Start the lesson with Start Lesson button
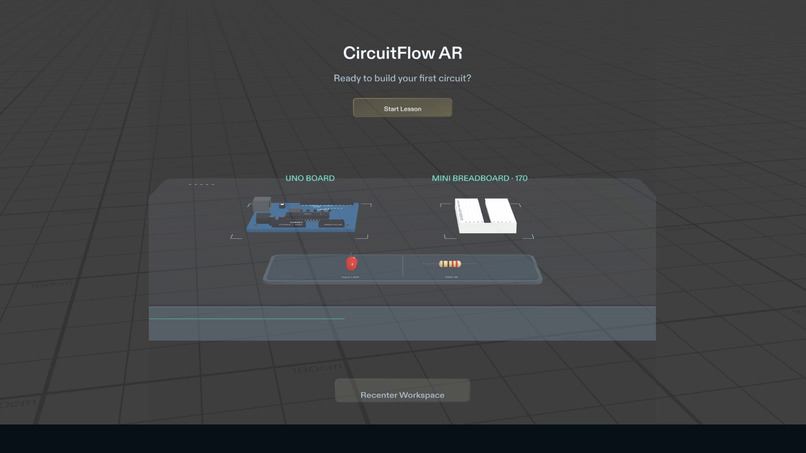806x453 pixels. [x=402, y=108]
